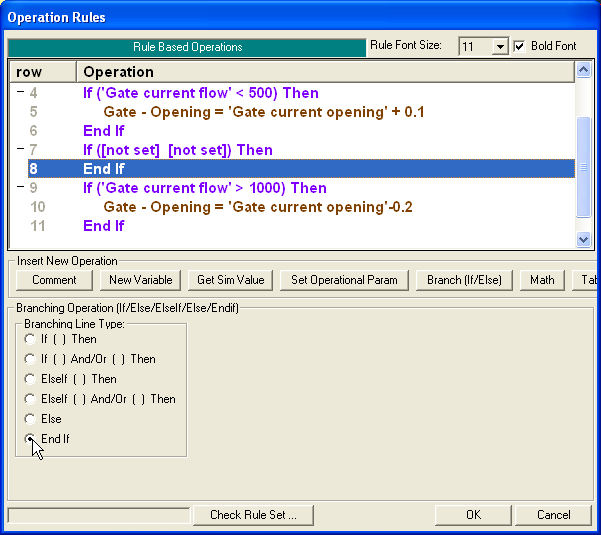The width and height of the screenshot is (601, 535).
Task: Click the Branch (If/Else) button
Action: coord(464,280)
